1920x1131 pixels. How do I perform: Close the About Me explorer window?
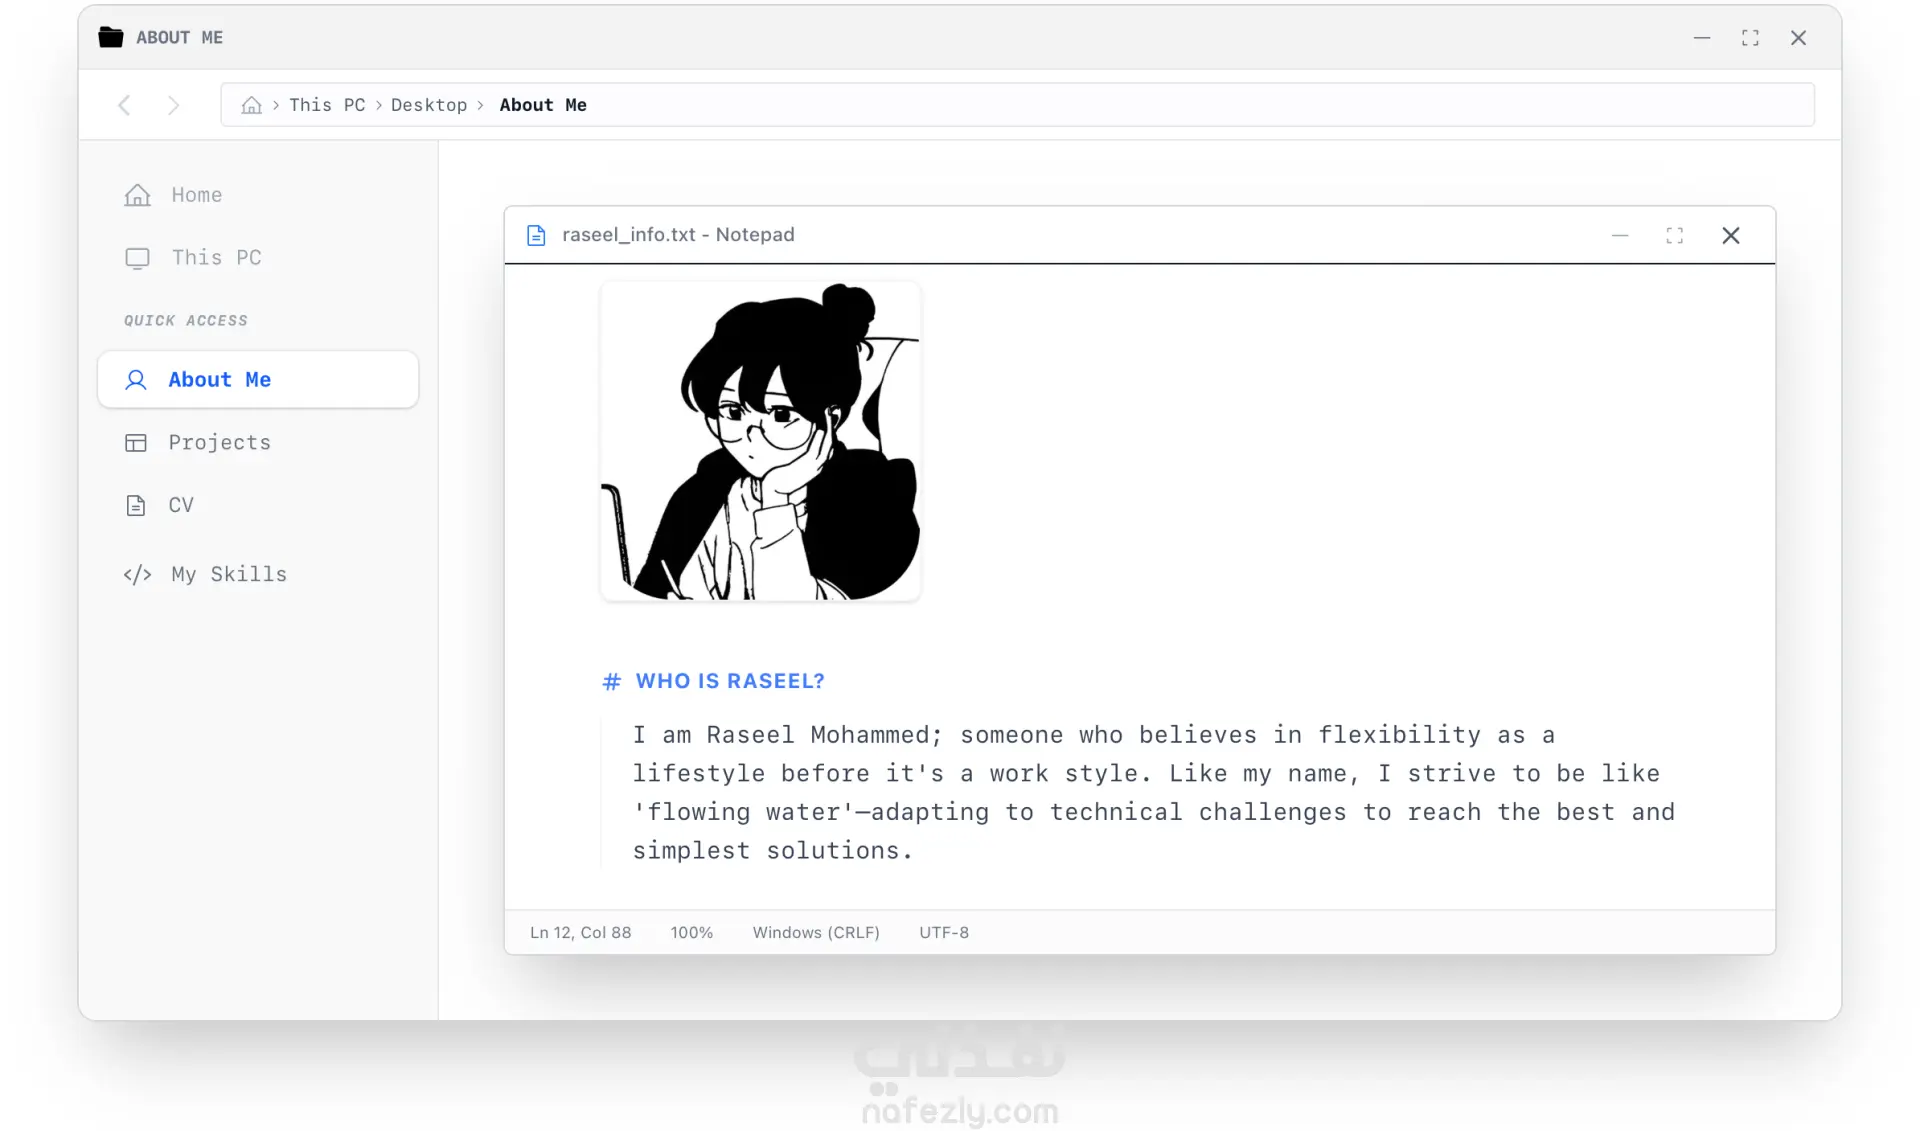point(1798,38)
